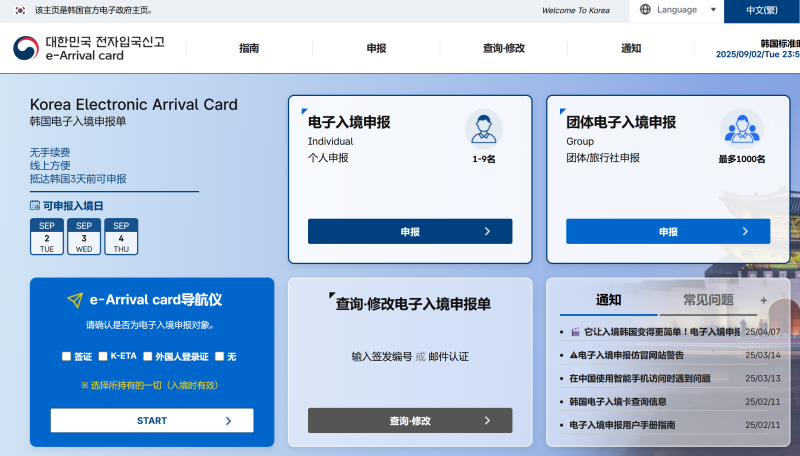Click the chevron arrow on START button
800x456 pixels.
click(x=228, y=421)
